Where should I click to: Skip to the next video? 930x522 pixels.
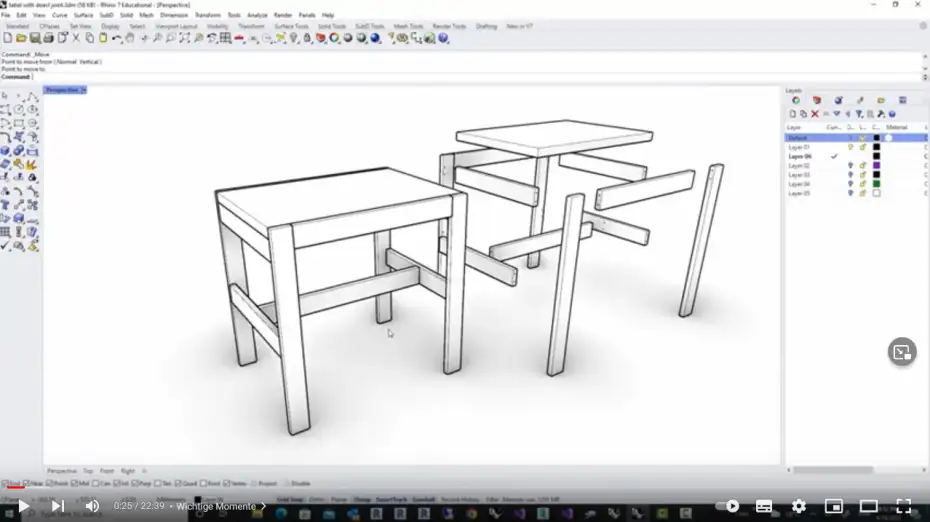[x=58, y=506]
